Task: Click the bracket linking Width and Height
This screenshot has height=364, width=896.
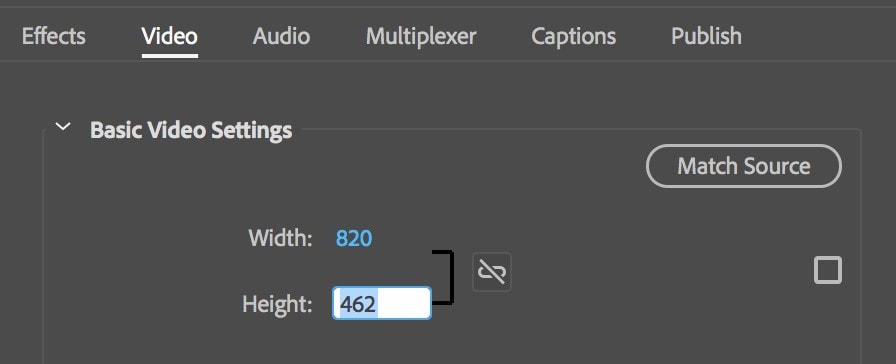Action: (446, 277)
